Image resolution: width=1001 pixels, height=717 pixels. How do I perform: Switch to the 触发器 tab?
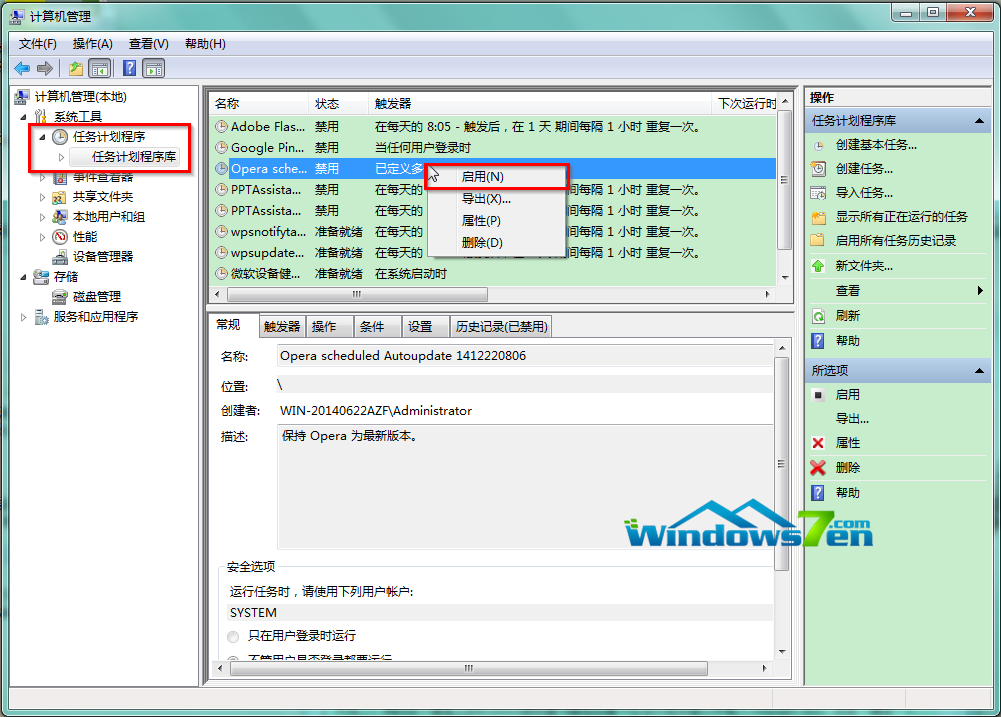tap(281, 327)
